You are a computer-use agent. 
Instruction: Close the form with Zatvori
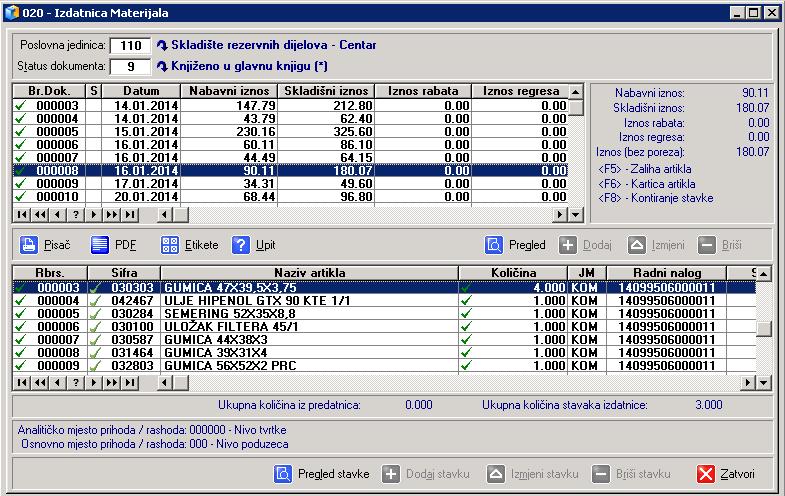pyautogui.click(x=725, y=473)
